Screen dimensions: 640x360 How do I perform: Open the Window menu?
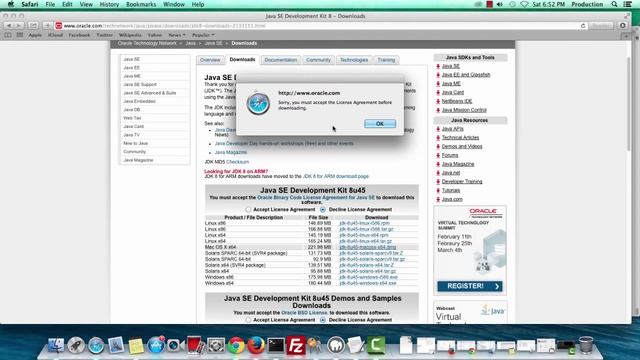pos(174,4)
